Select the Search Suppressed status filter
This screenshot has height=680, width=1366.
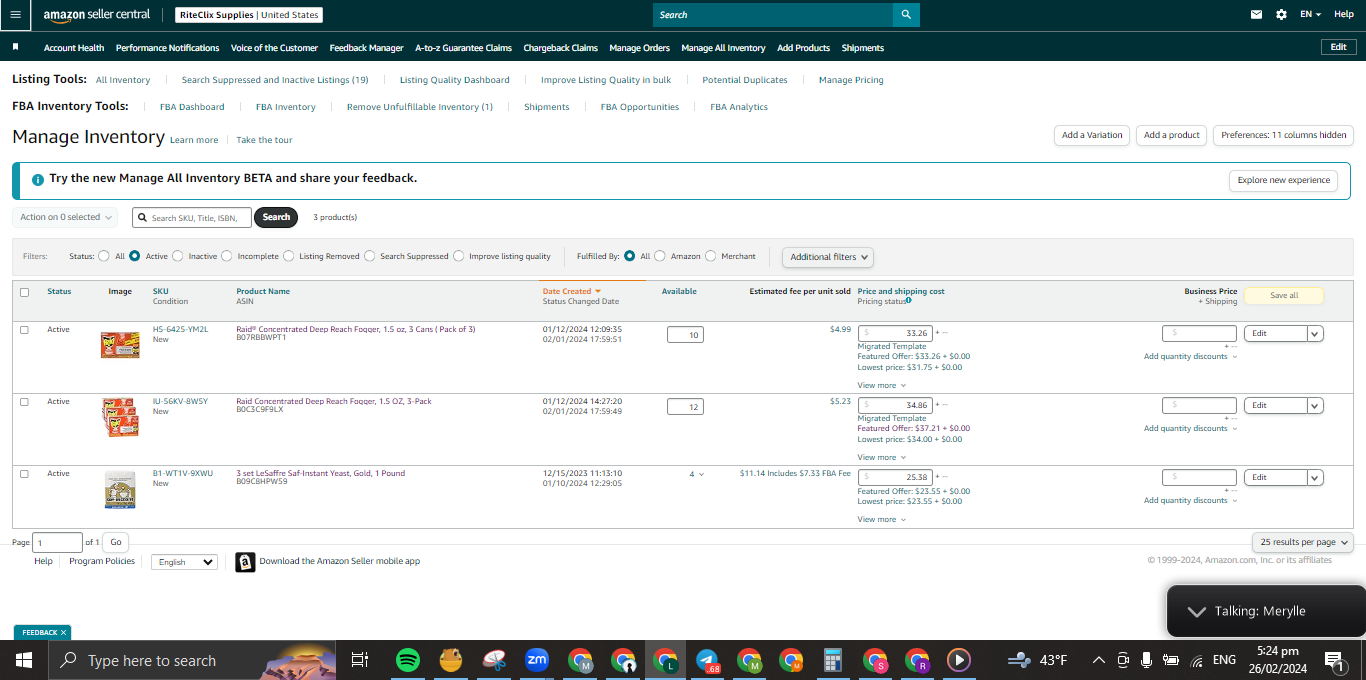(x=370, y=256)
